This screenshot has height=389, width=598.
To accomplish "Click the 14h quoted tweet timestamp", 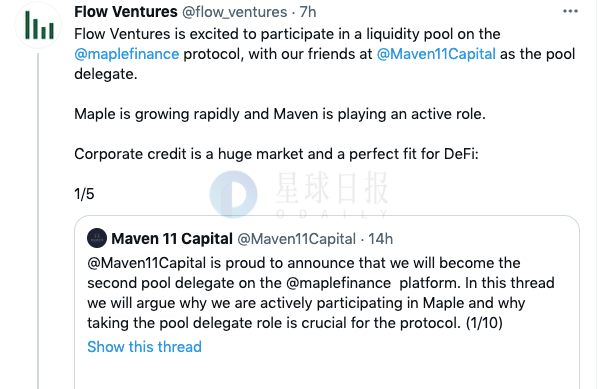I will click(380, 239).
